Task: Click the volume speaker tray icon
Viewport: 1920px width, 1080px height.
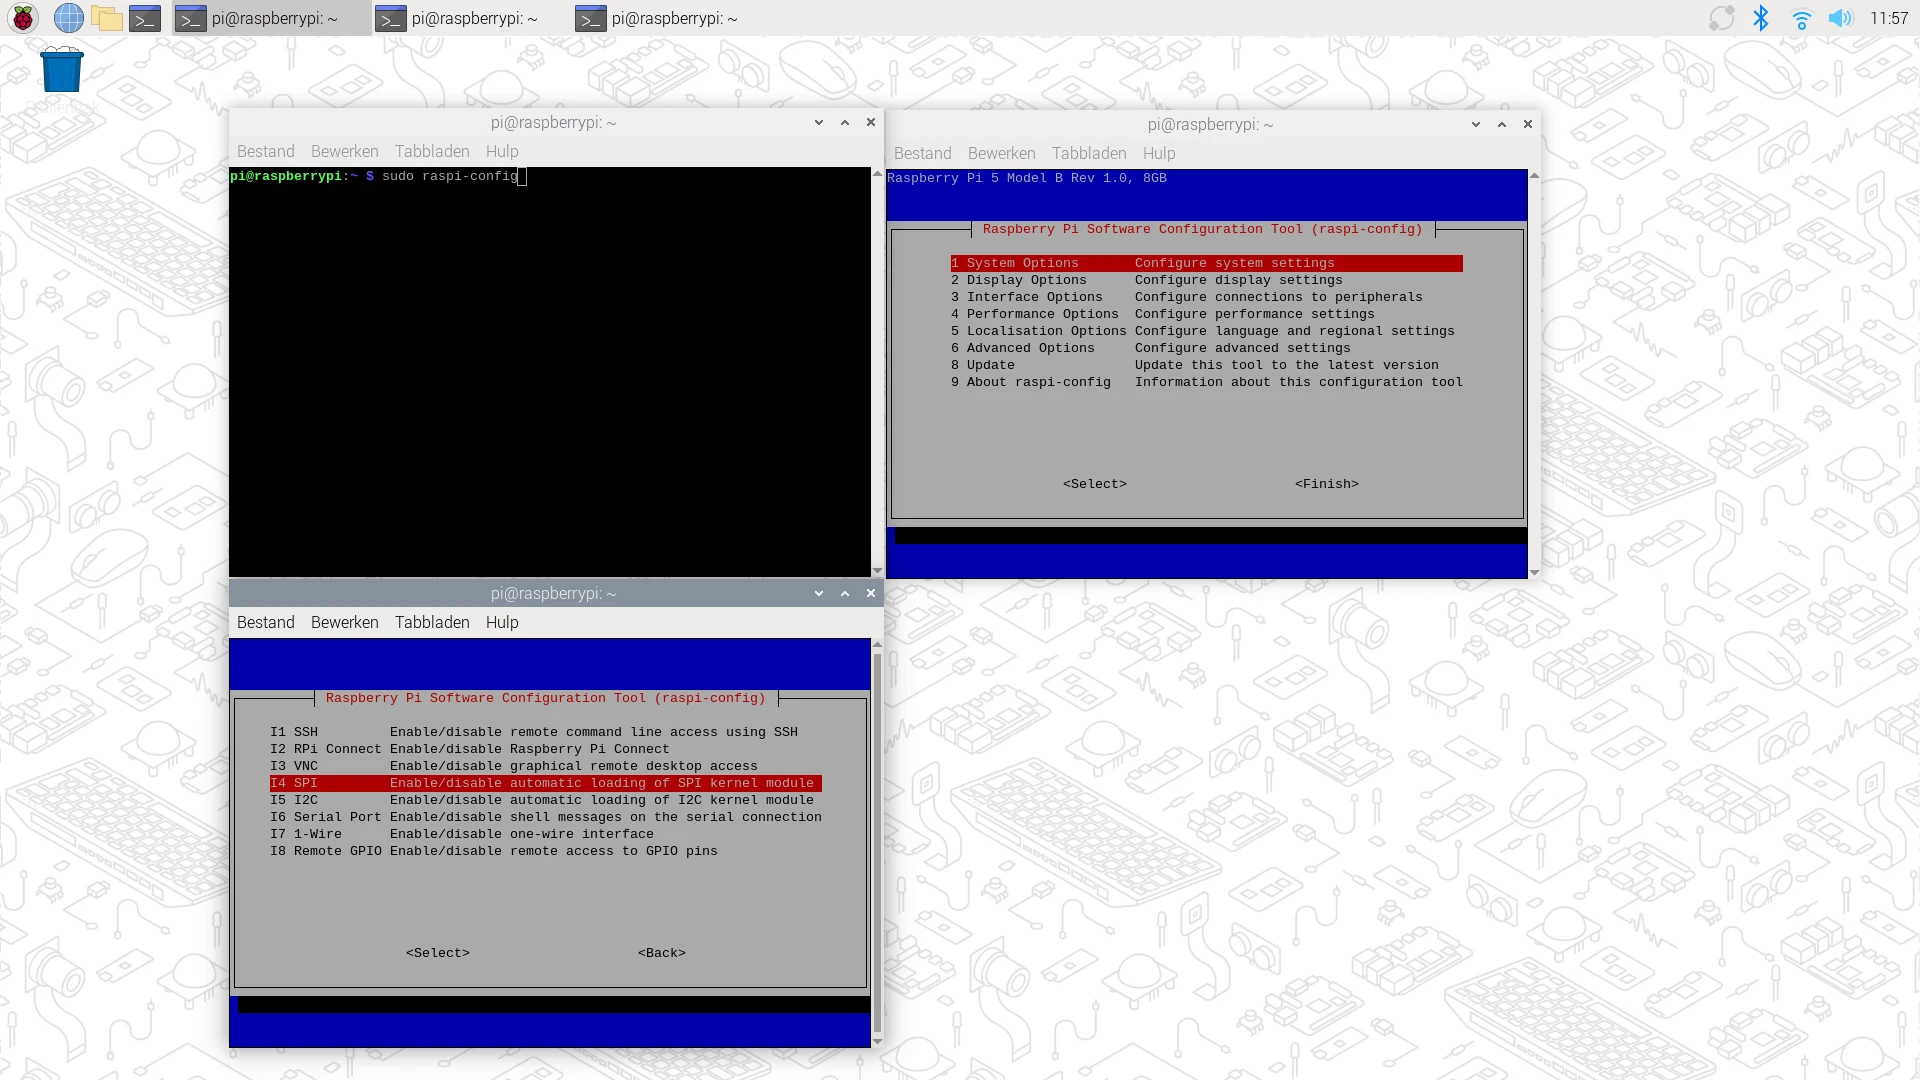Action: [1840, 18]
